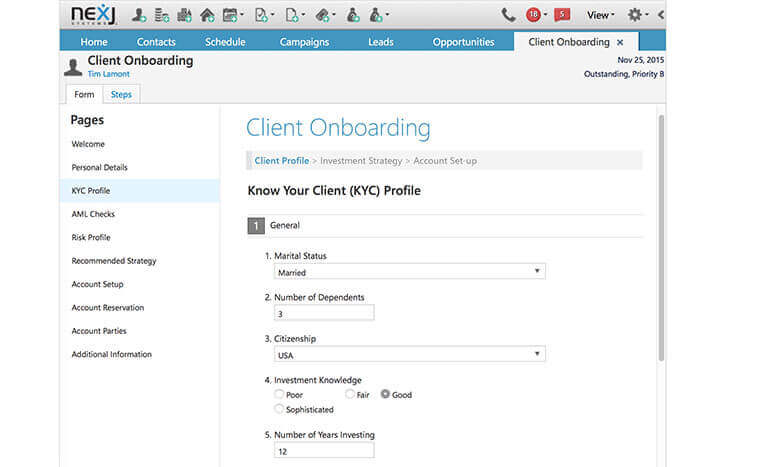Expand the arrow next to the tag icon
The image size is (780, 467).
pyautogui.click(x=334, y=14)
